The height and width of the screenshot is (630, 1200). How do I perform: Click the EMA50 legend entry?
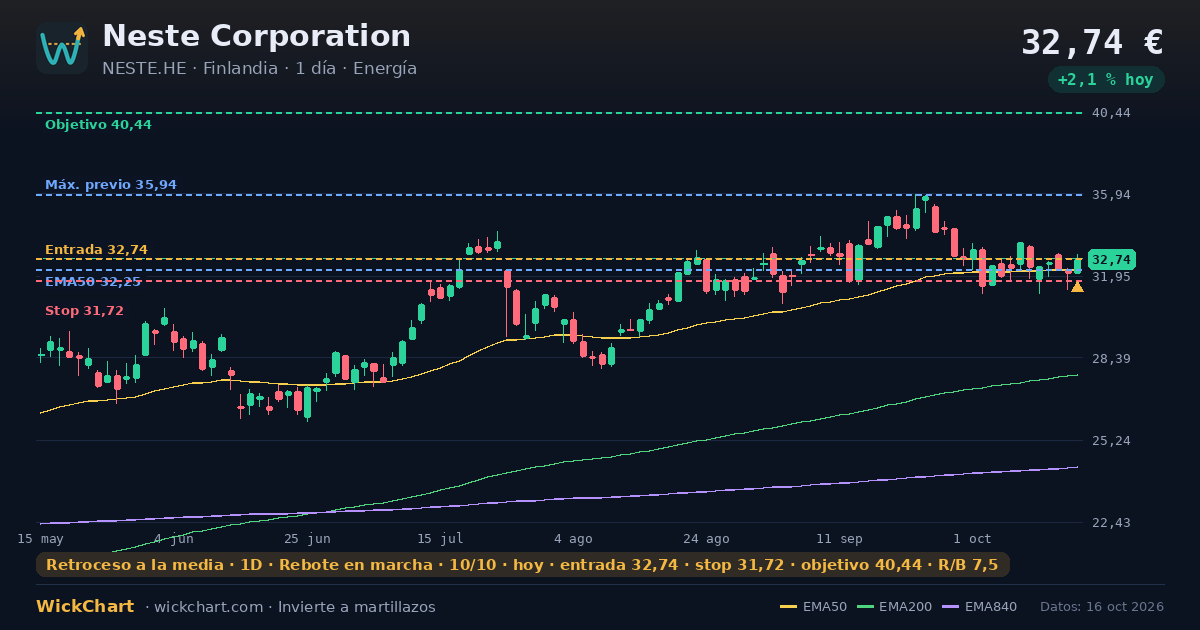(813, 607)
